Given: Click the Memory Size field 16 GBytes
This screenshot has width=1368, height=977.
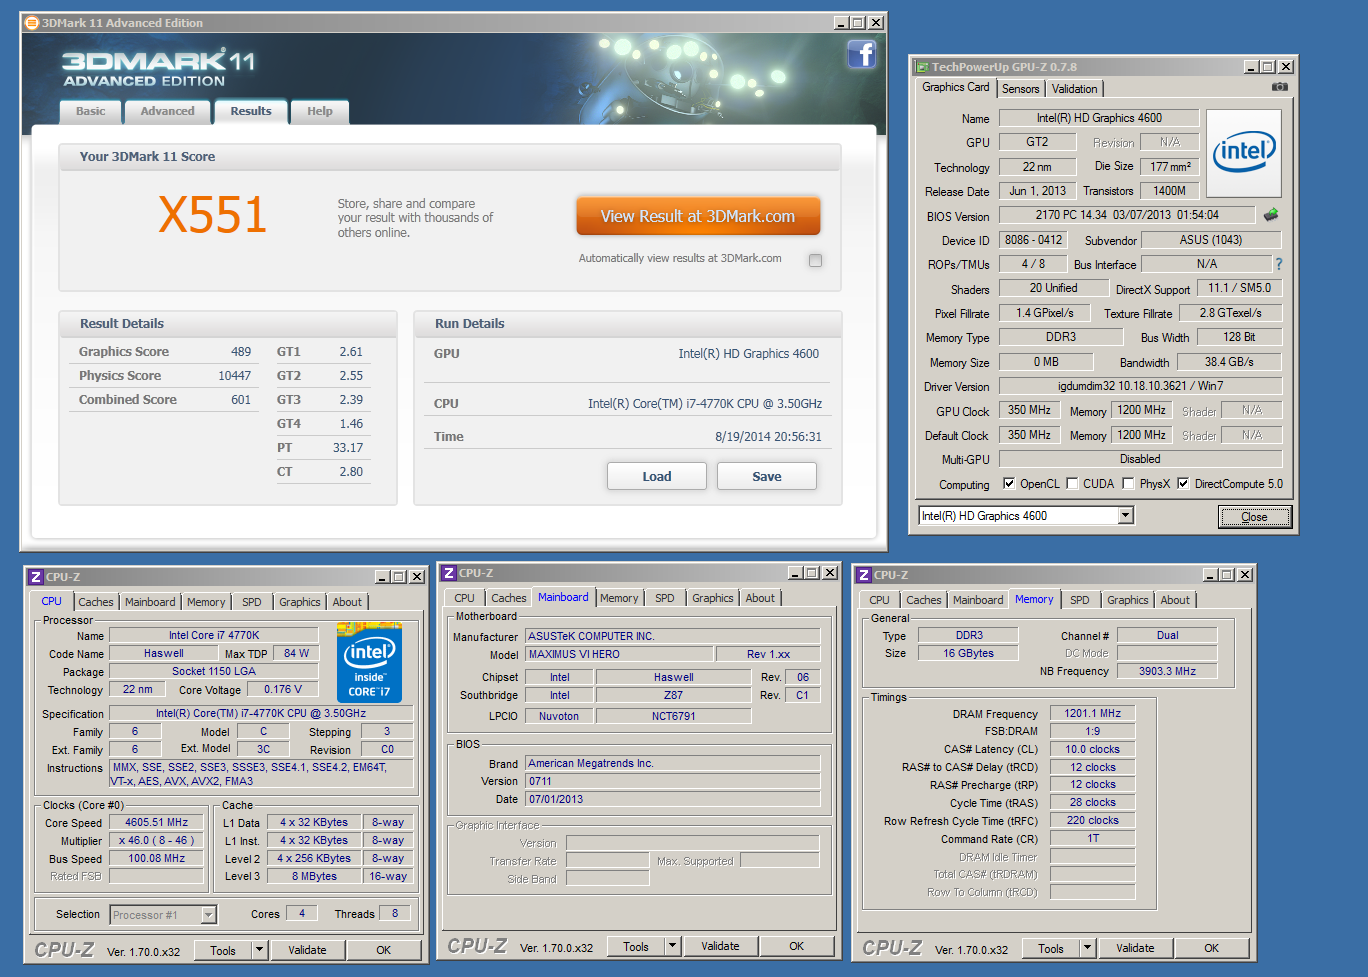Looking at the screenshot, I should [968, 653].
